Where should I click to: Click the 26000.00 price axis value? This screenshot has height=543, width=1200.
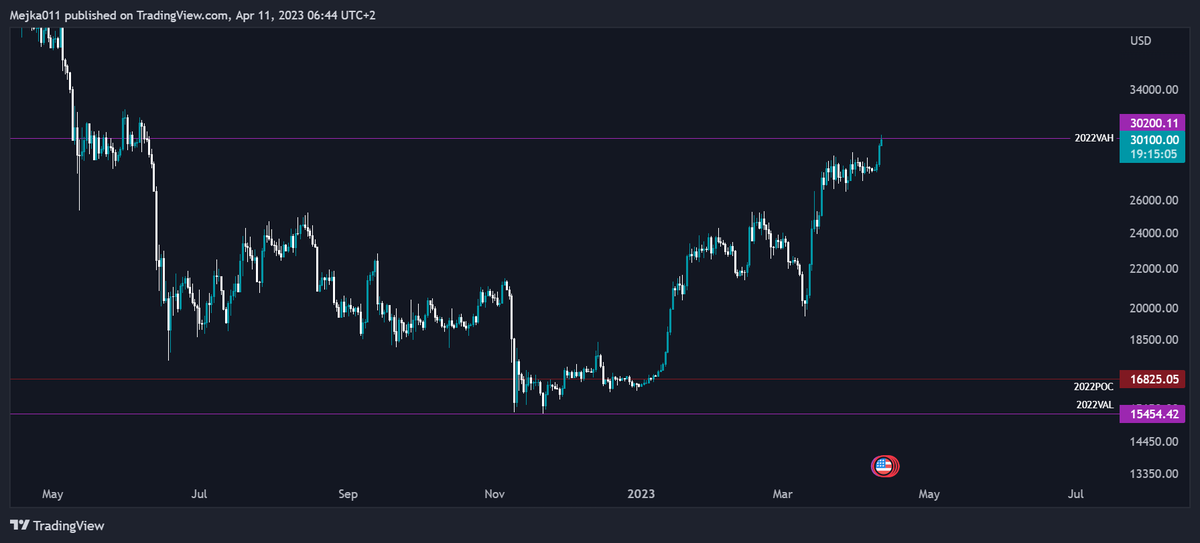point(1155,200)
